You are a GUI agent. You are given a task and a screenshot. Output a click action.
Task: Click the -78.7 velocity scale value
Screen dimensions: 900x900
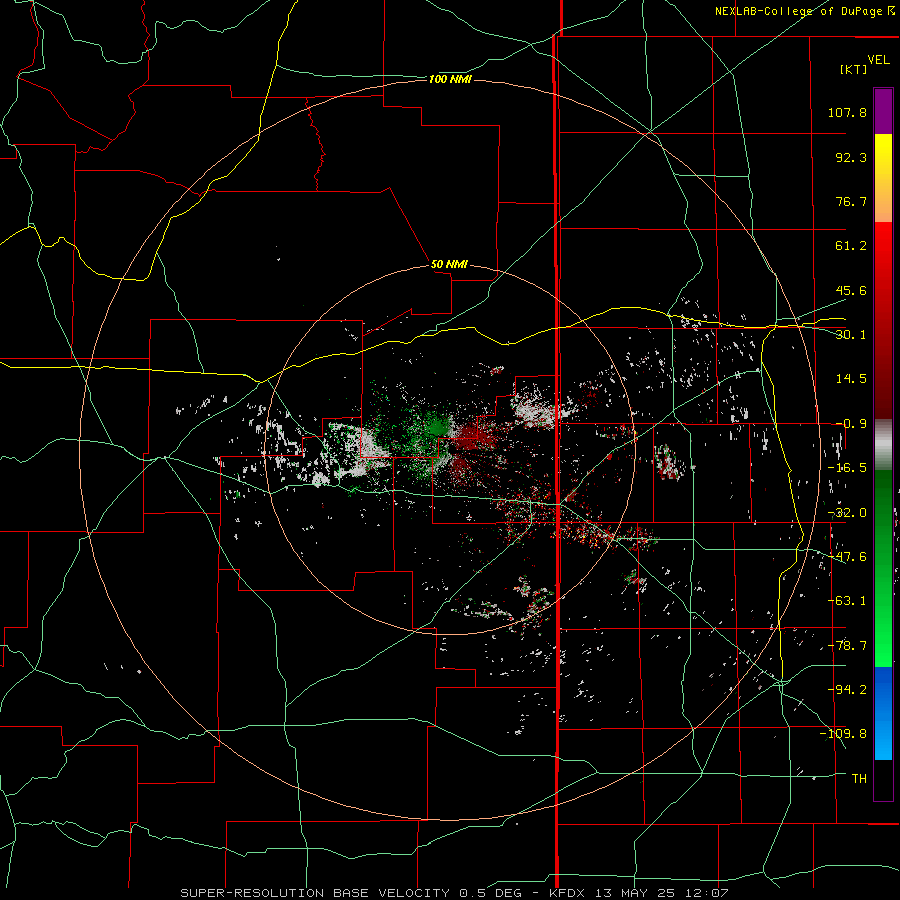point(847,646)
